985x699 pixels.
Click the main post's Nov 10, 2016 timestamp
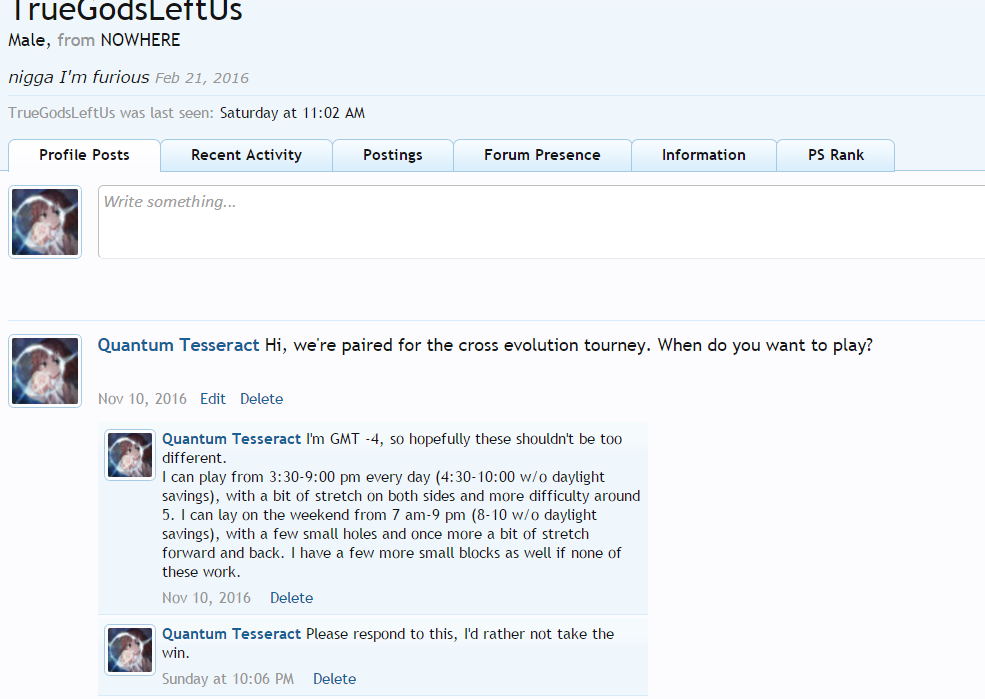tap(142, 399)
